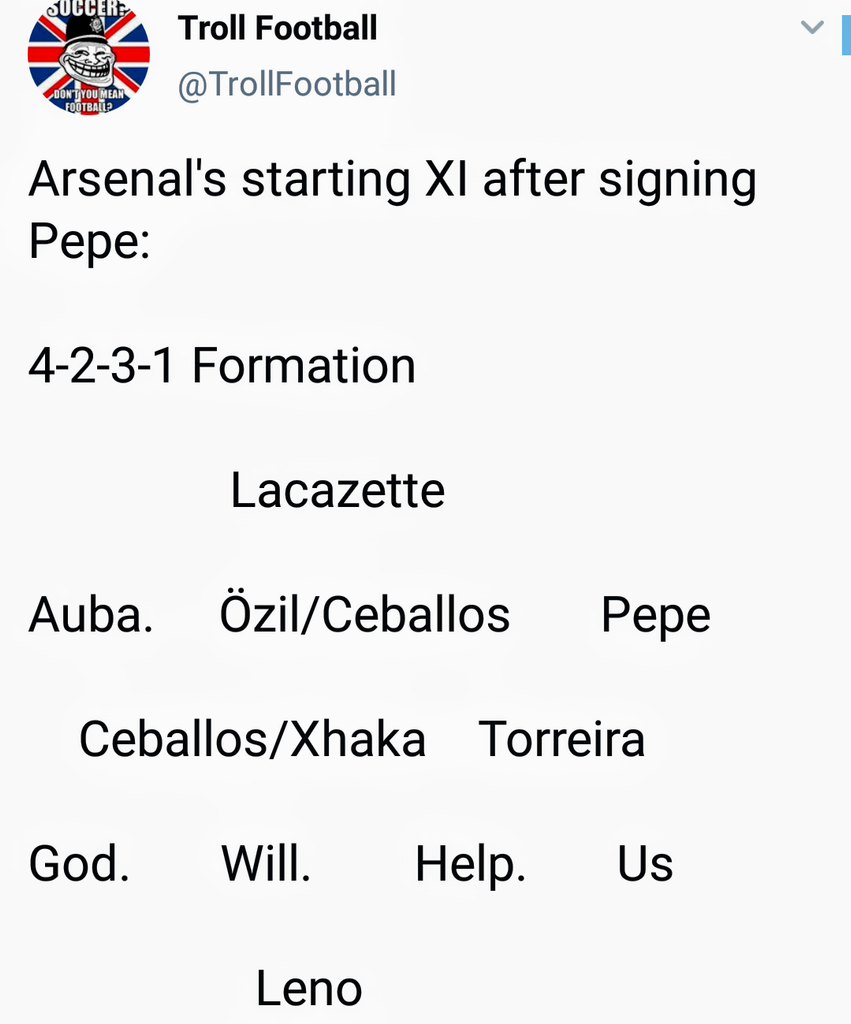Select the striker name Lacazette
The image size is (851, 1024).
(x=337, y=491)
